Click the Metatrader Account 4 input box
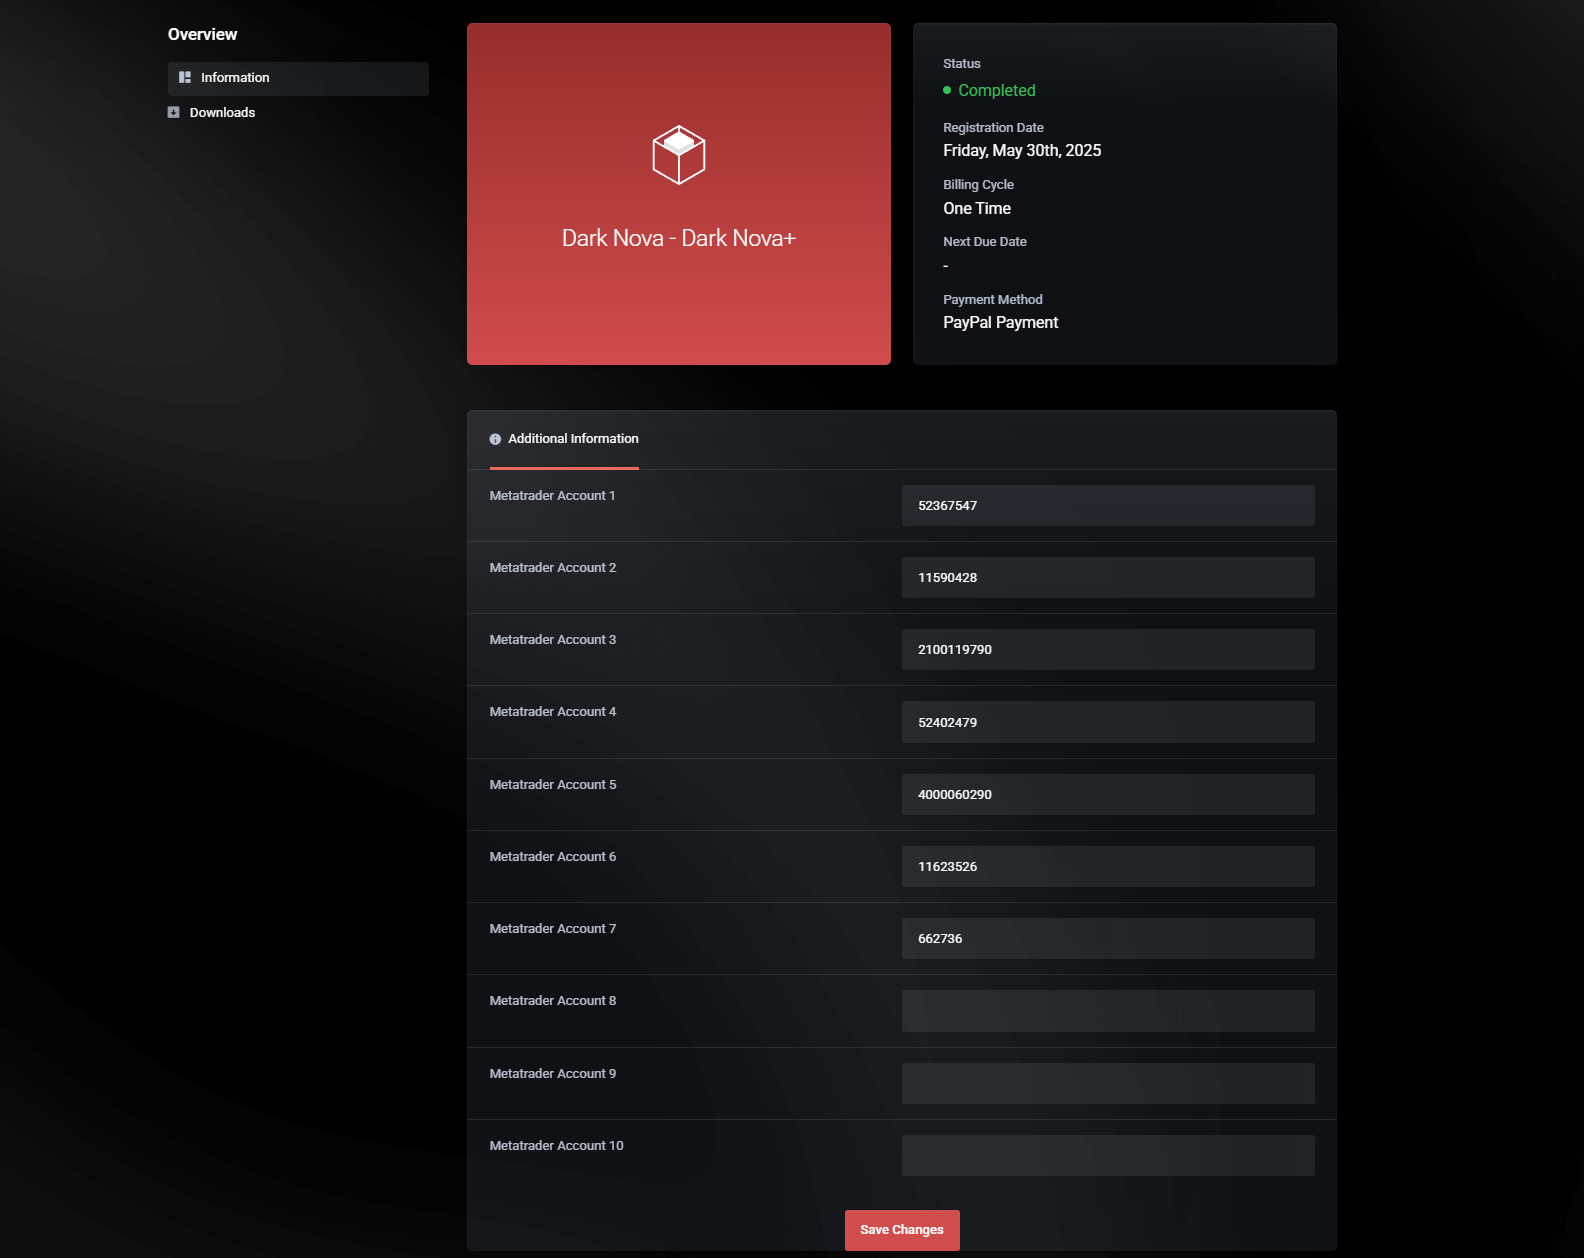This screenshot has height=1258, width=1584. coord(1107,722)
